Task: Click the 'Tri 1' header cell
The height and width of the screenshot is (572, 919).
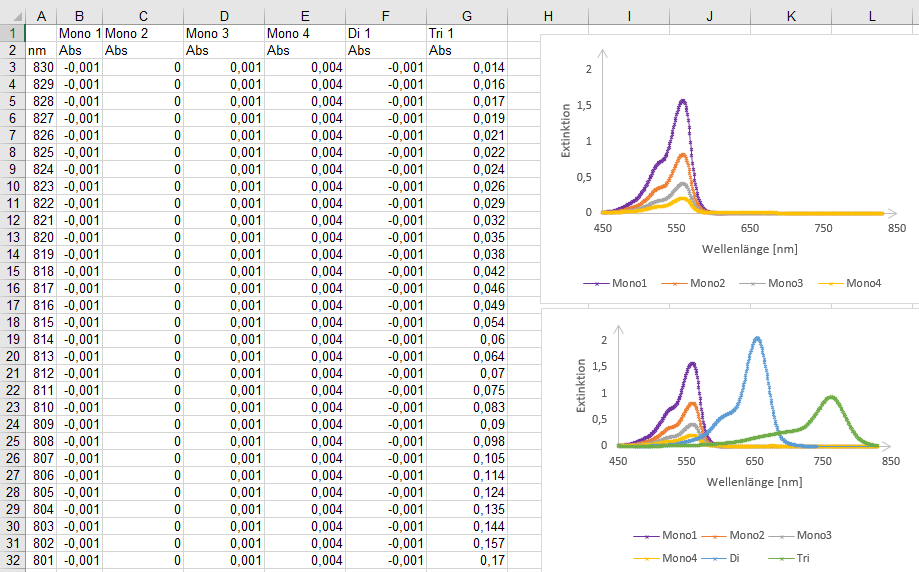Action: coord(466,34)
